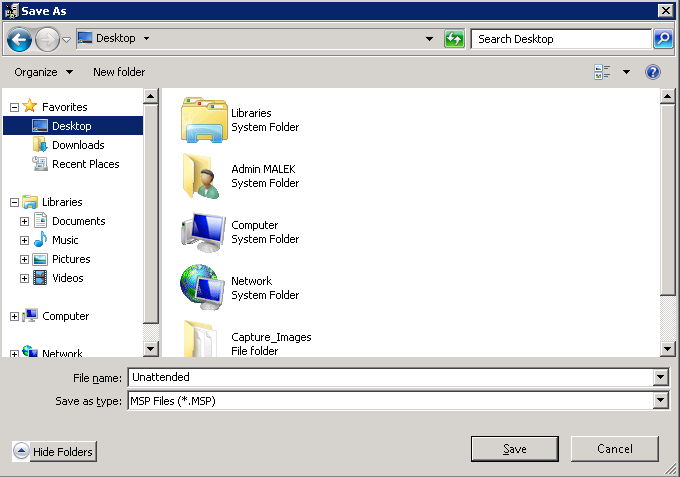Click the Desktop icon in address bar
Viewport: 680px width, 477px height.
coord(85,38)
